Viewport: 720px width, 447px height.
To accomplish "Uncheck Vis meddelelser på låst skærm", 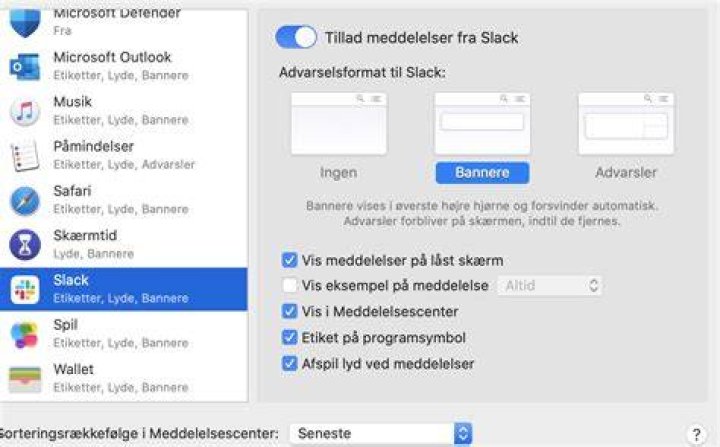I will coord(289,260).
